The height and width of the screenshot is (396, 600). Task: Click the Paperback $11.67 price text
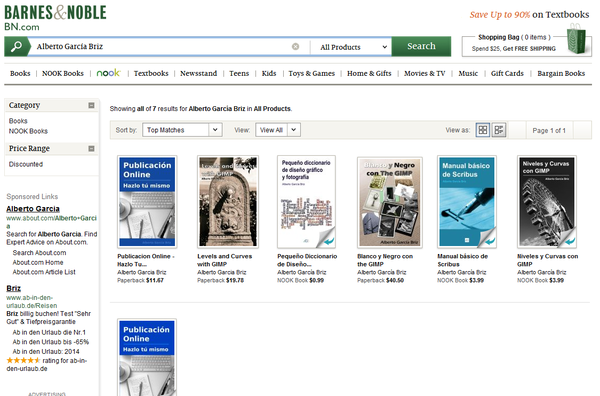[140, 280]
